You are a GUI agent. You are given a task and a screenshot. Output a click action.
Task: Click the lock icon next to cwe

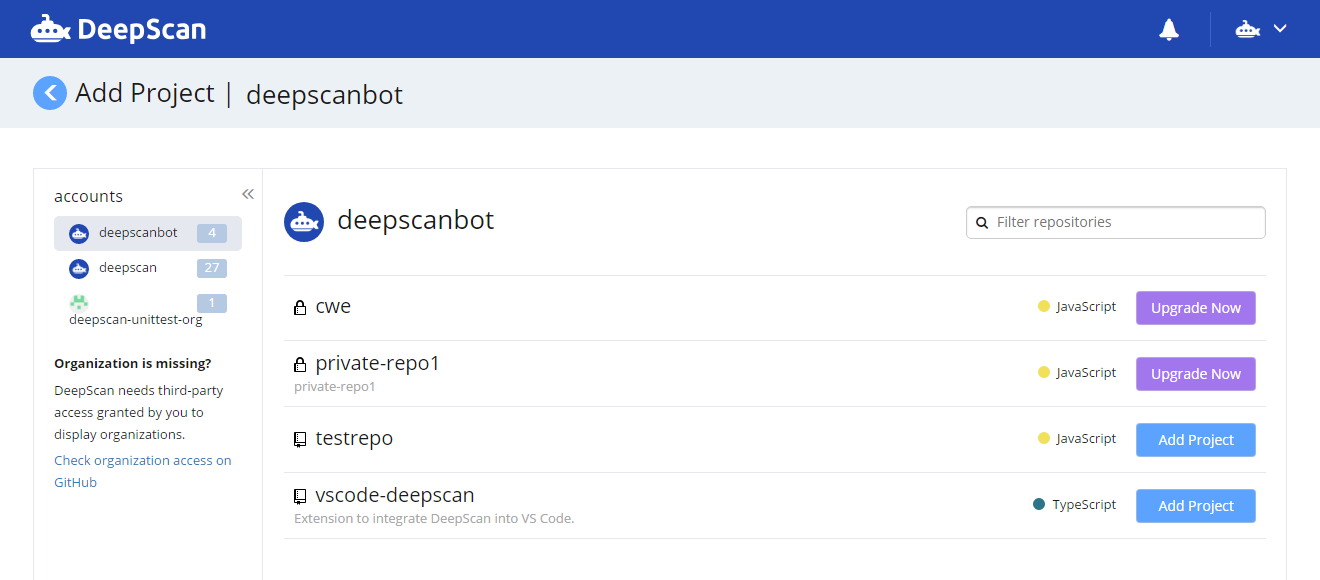coord(300,308)
